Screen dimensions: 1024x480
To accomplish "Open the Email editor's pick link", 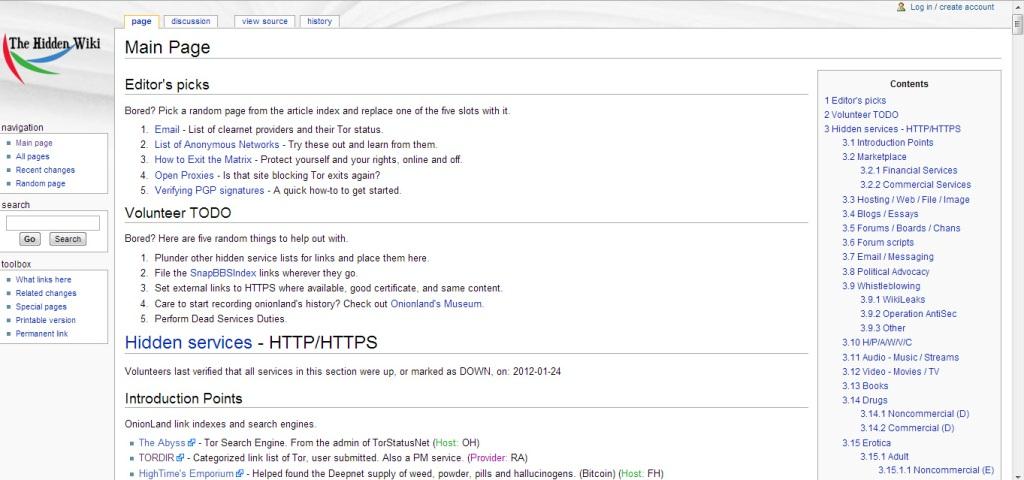I will (167, 129).
